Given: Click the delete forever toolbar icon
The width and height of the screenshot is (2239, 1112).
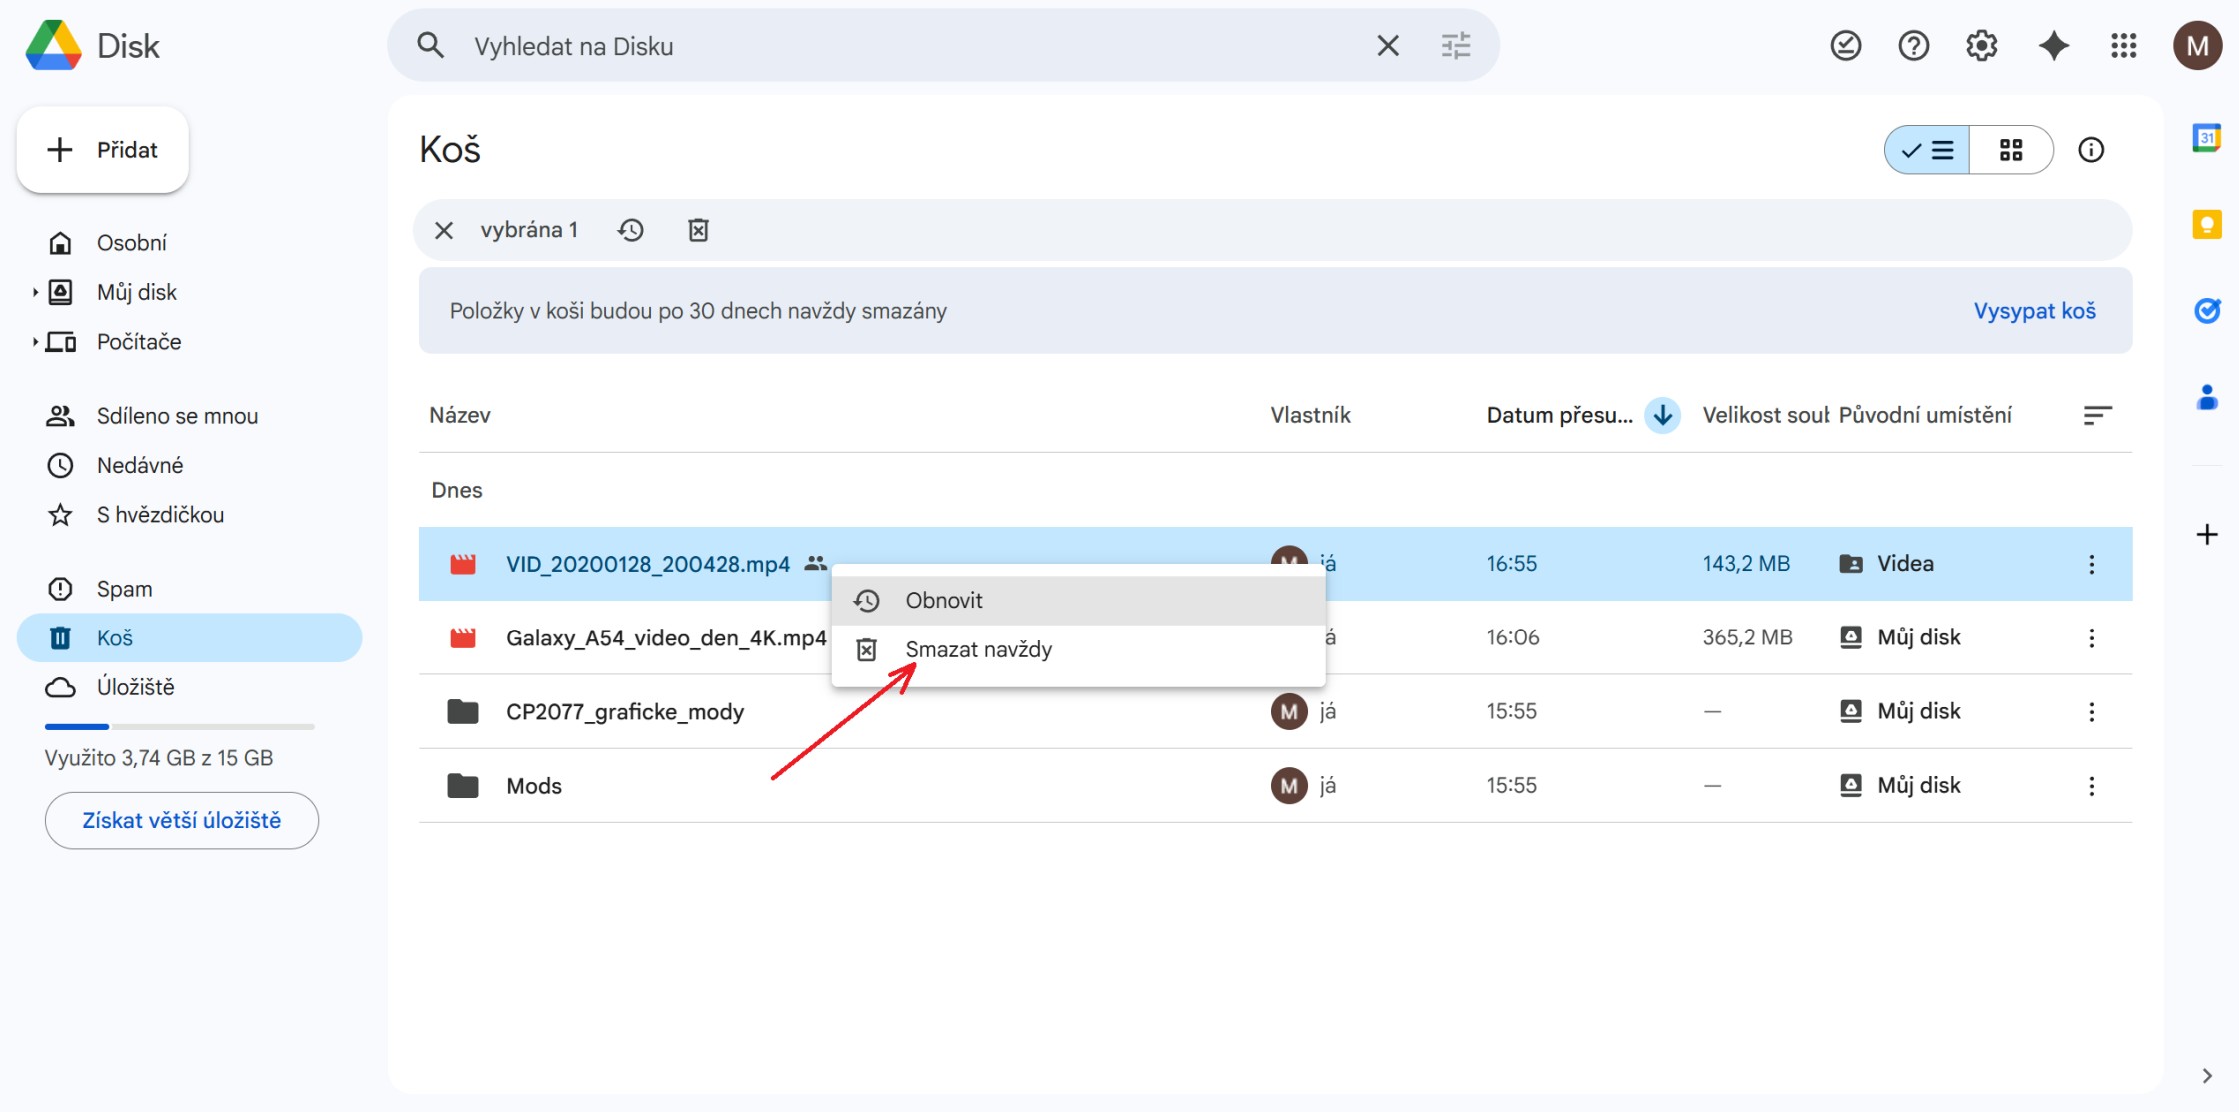Looking at the screenshot, I should click(698, 230).
